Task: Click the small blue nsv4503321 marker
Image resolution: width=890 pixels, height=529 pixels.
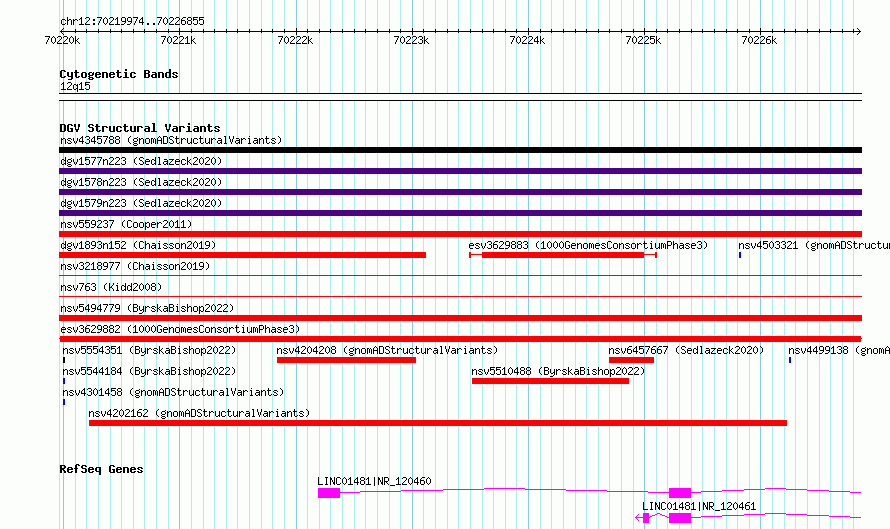Action: click(x=740, y=255)
